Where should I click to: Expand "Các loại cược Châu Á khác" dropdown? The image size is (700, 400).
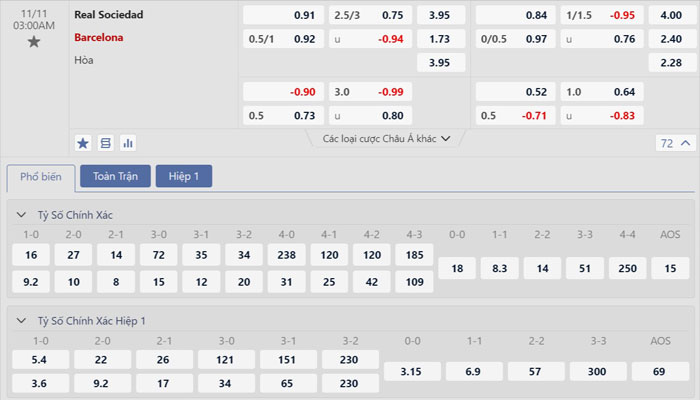pyautogui.click(x=387, y=139)
